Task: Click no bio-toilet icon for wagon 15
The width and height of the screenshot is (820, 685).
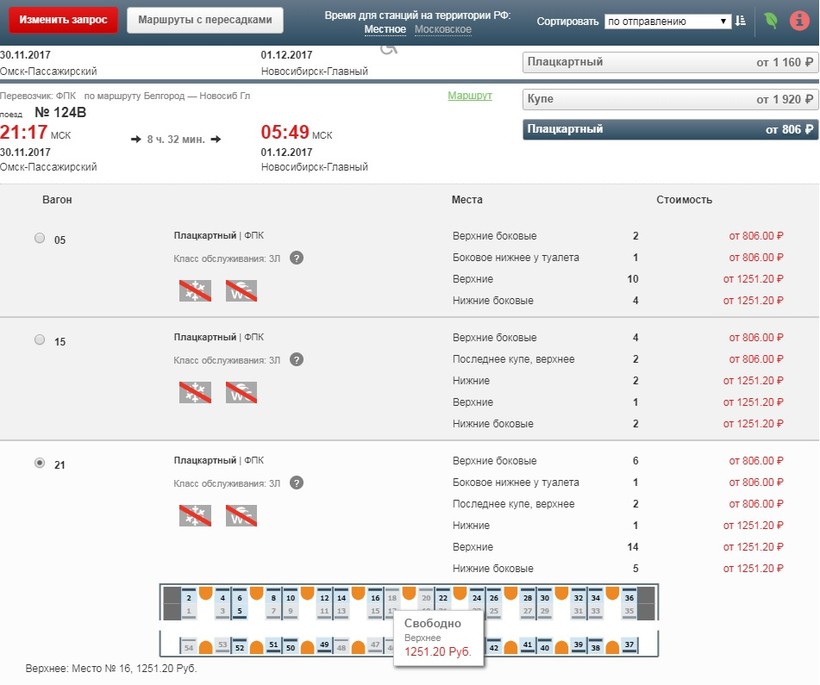Action: pos(242,393)
